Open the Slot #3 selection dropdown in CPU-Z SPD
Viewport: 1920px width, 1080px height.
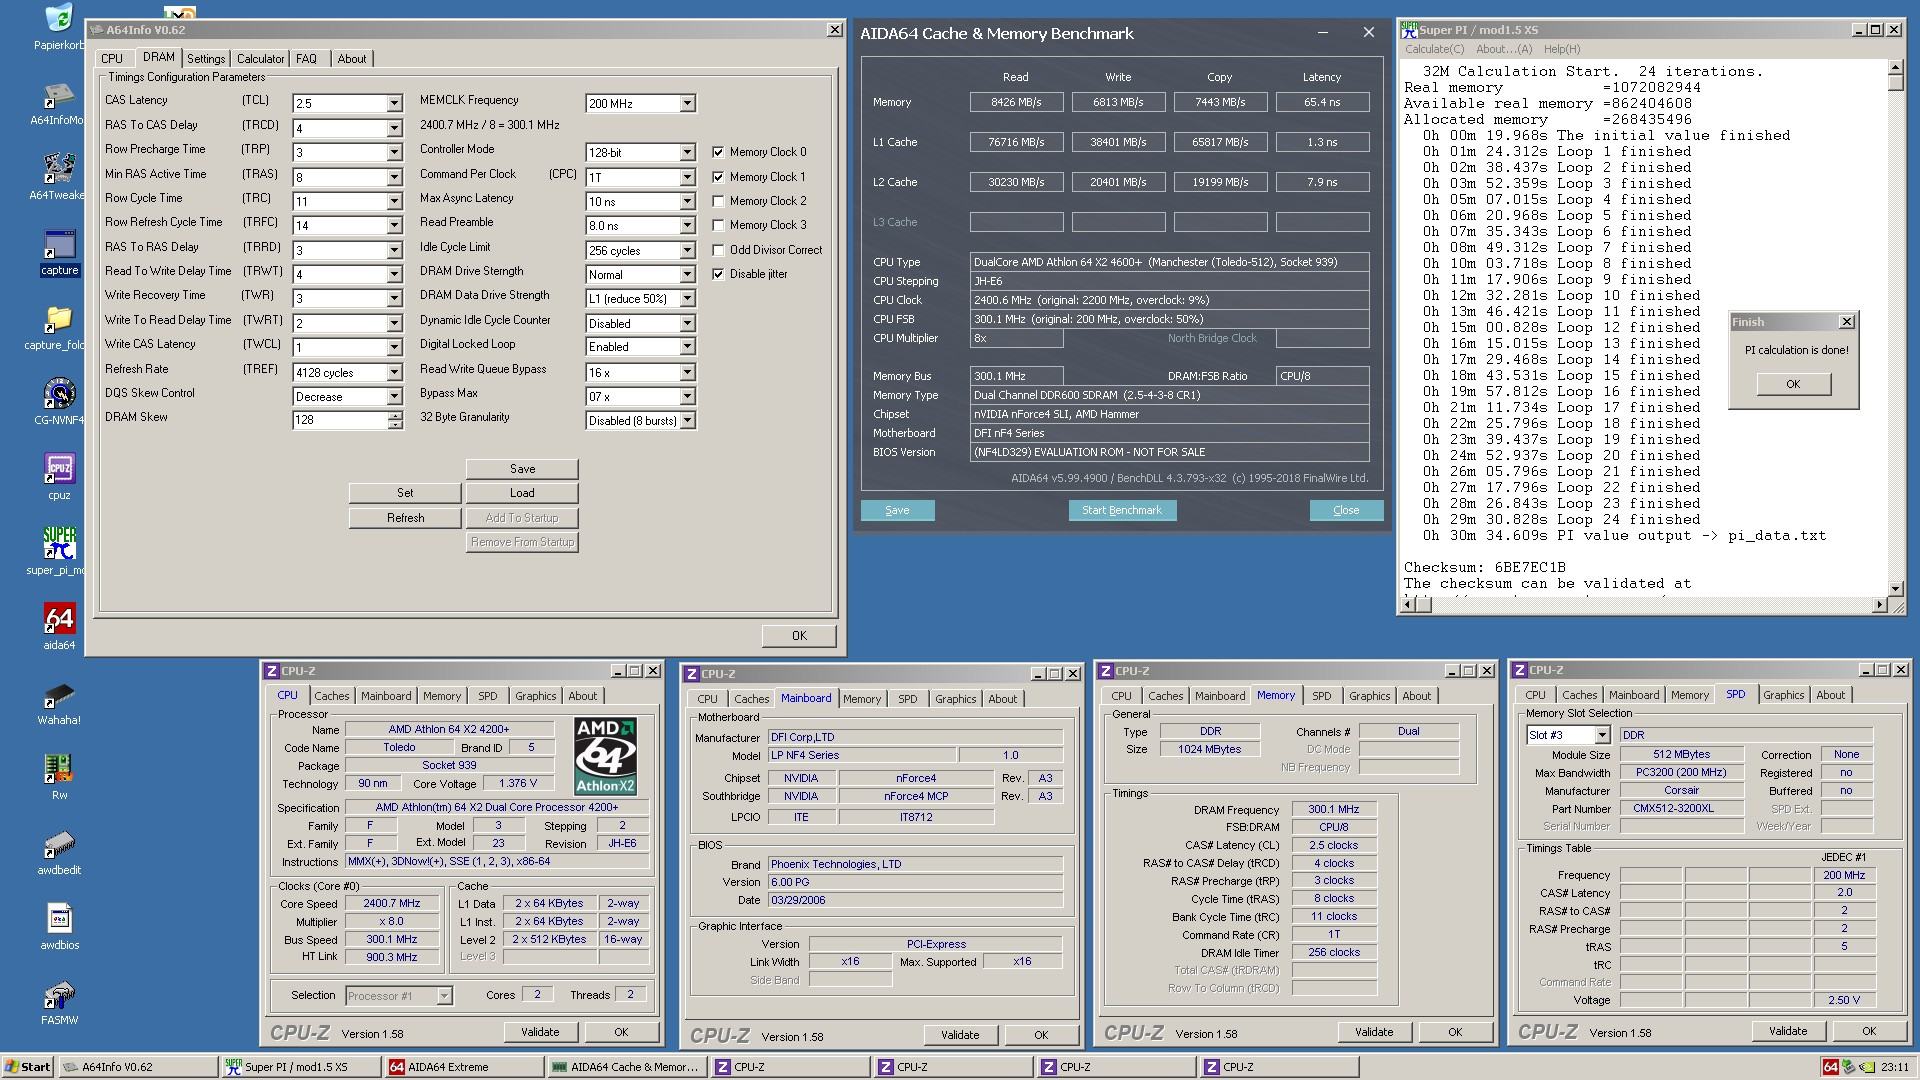[x=1602, y=735]
